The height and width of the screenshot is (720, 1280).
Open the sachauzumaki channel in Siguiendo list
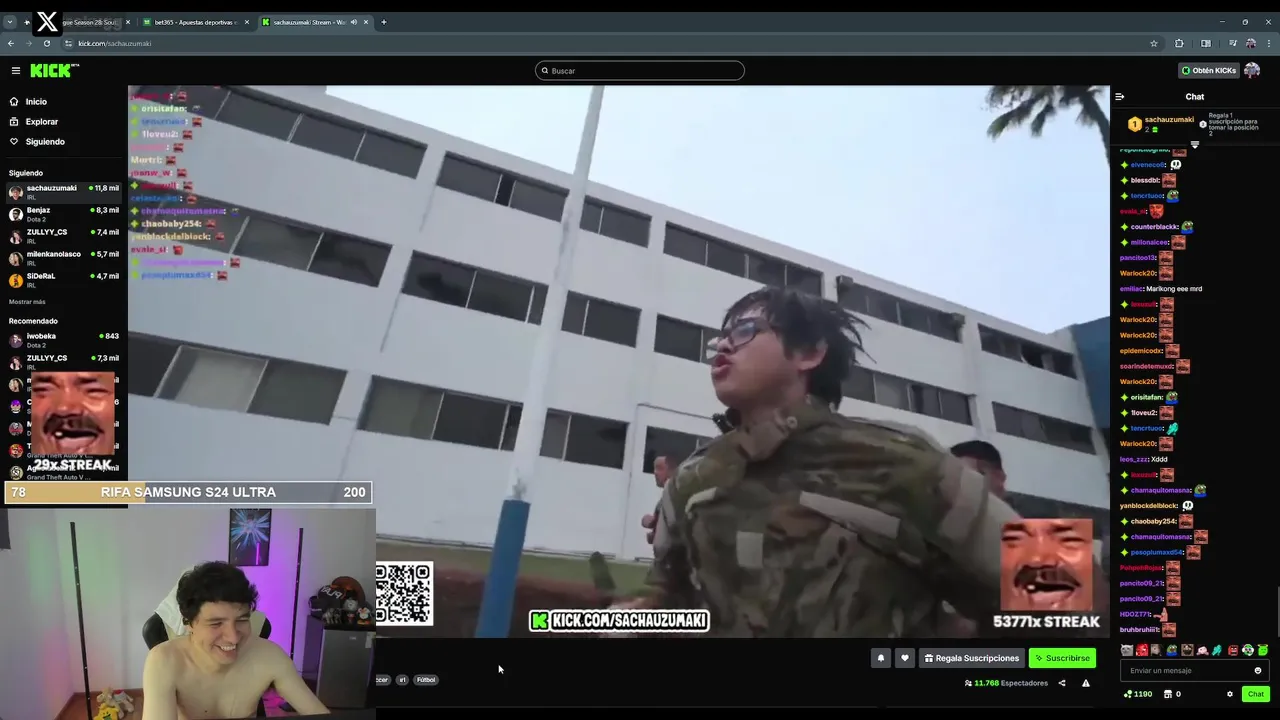click(x=64, y=192)
